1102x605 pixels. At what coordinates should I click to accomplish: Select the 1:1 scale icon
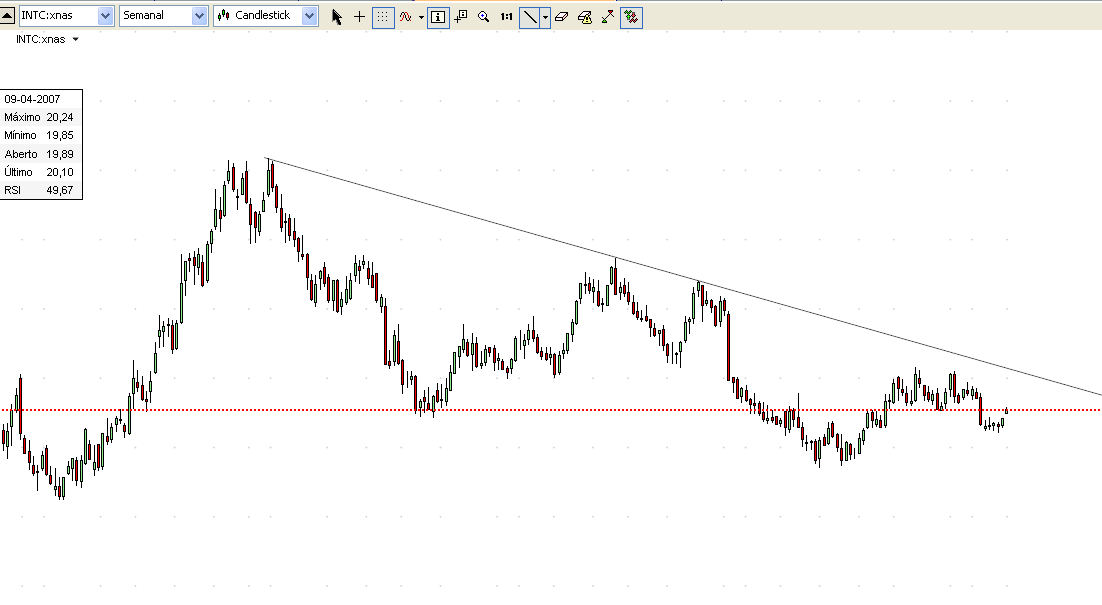[506, 17]
